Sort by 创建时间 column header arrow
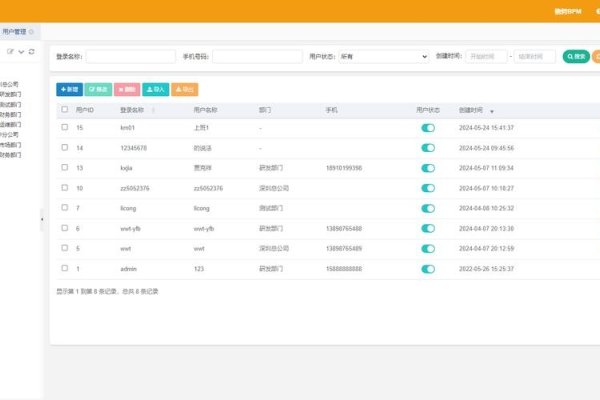 [x=492, y=110]
